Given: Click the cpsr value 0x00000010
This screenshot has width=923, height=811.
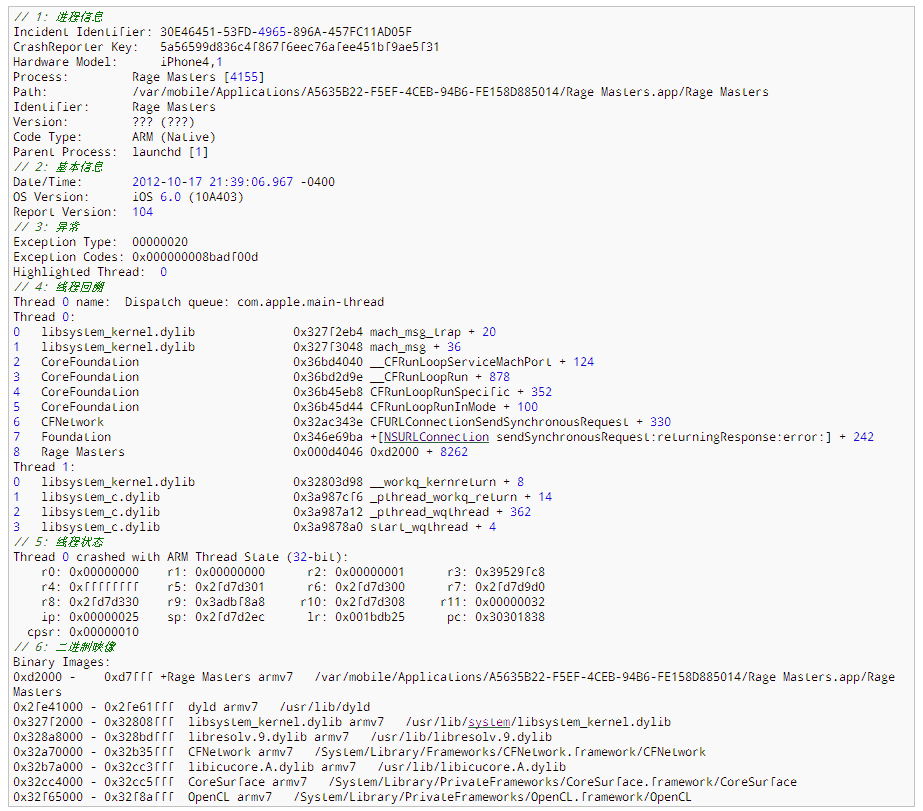Looking at the screenshot, I should (104, 632).
